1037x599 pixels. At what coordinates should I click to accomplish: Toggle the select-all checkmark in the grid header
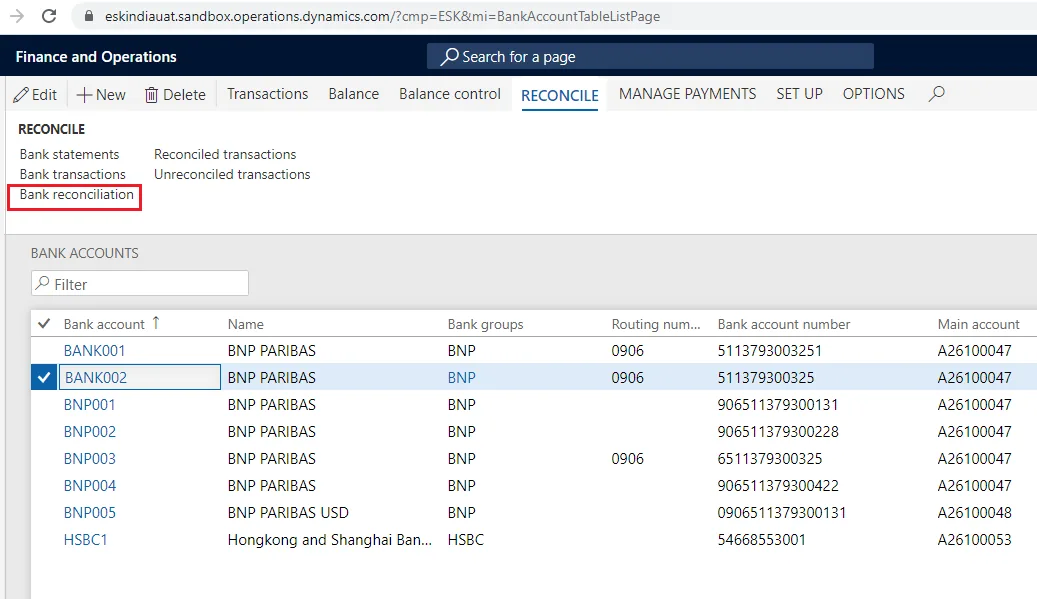click(44, 323)
